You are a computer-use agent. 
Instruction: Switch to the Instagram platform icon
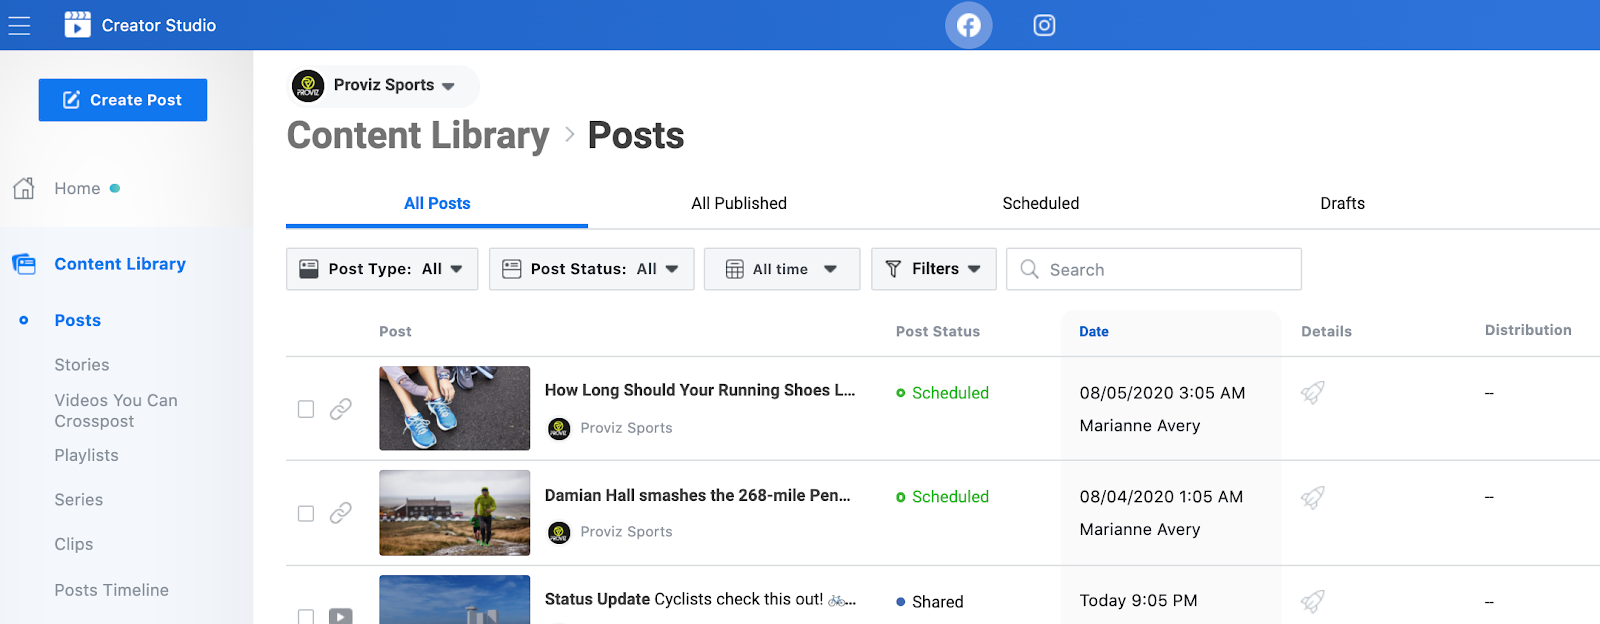(x=1044, y=25)
